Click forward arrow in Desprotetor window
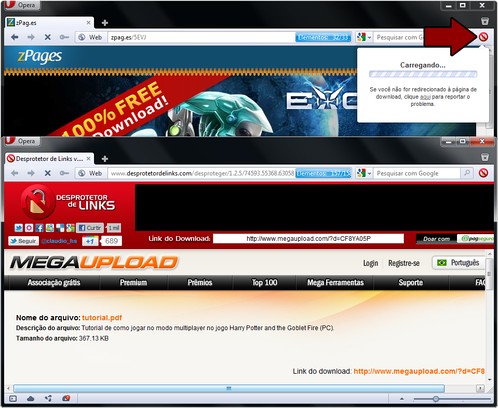 (x=31, y=173)
